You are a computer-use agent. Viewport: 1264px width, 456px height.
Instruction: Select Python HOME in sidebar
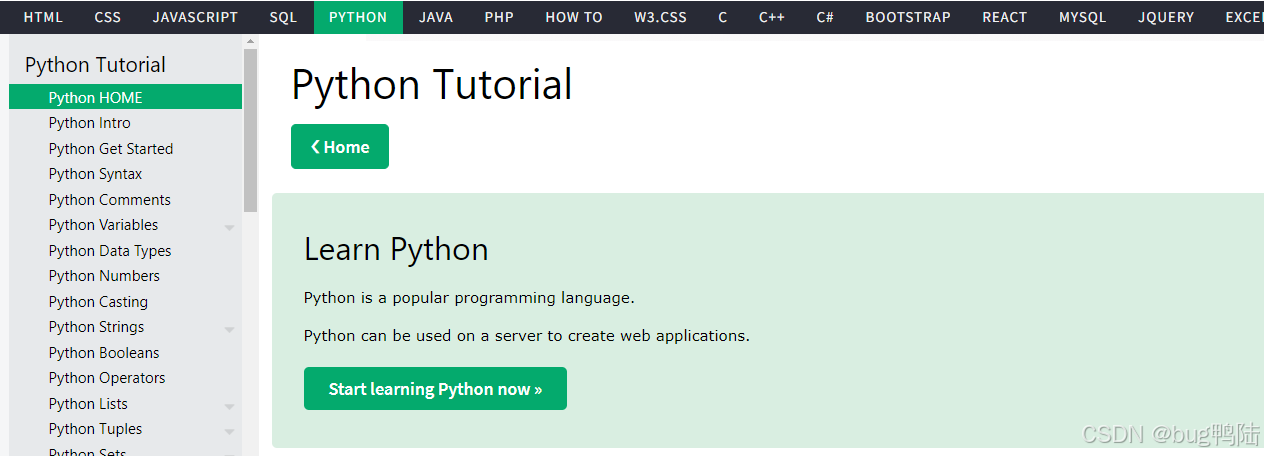pyautogui.click(x=125, y=97)
